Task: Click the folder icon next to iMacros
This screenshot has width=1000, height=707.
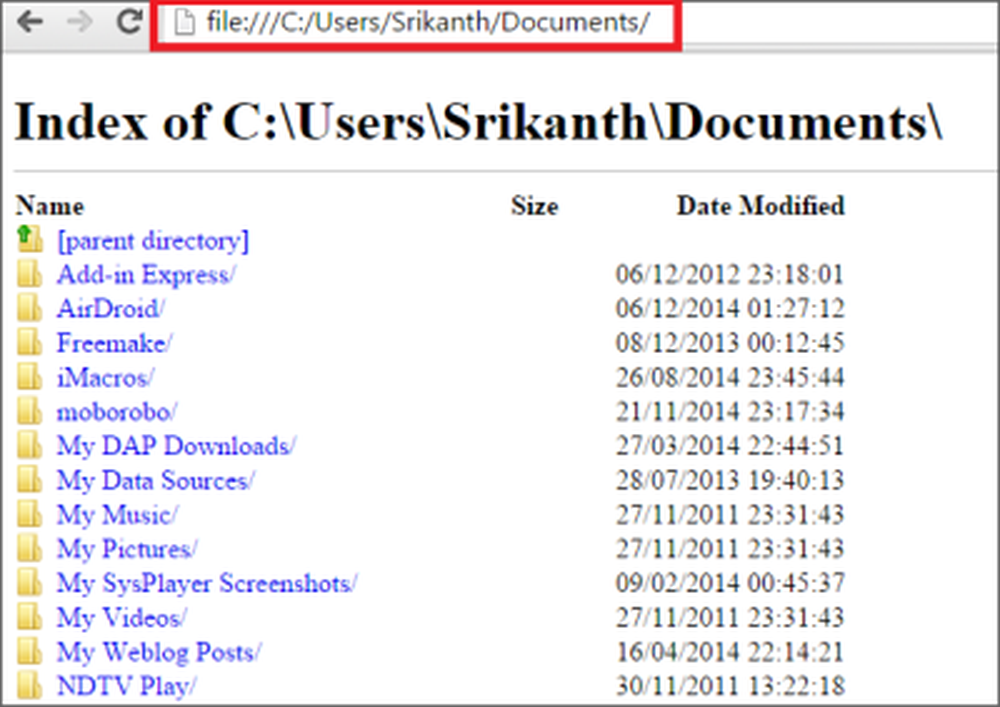Action: tap(30, 377)
